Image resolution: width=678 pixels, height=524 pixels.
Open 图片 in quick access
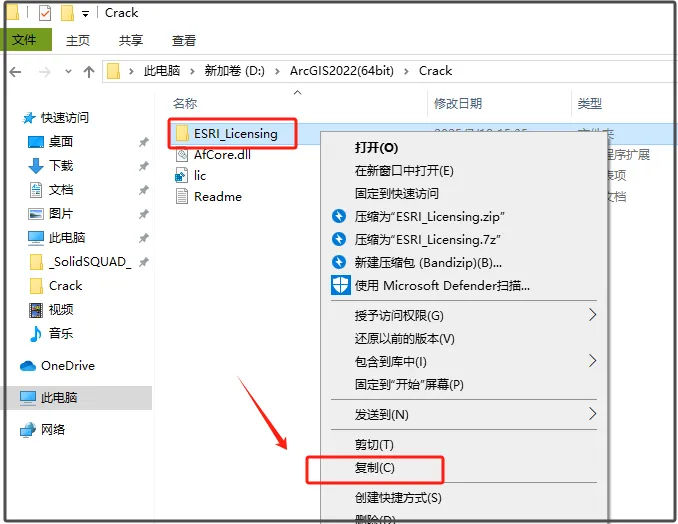click(61, 214)
